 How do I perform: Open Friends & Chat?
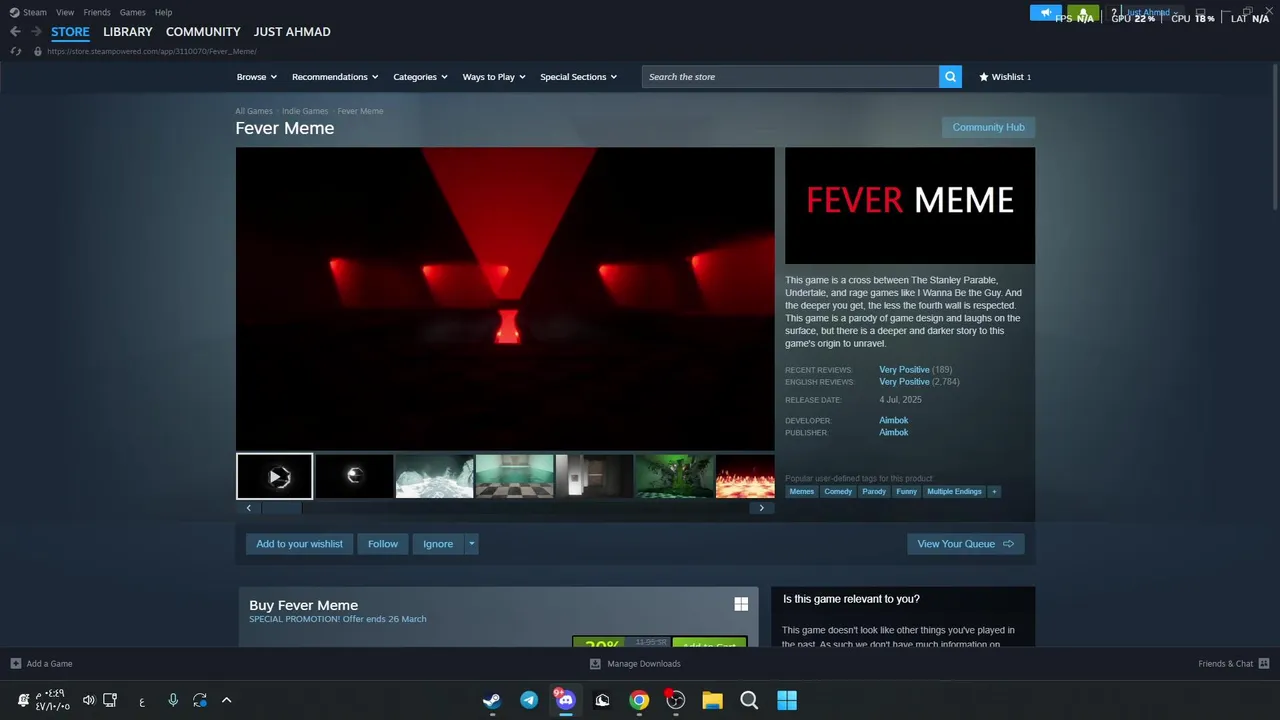(1233, 664)
